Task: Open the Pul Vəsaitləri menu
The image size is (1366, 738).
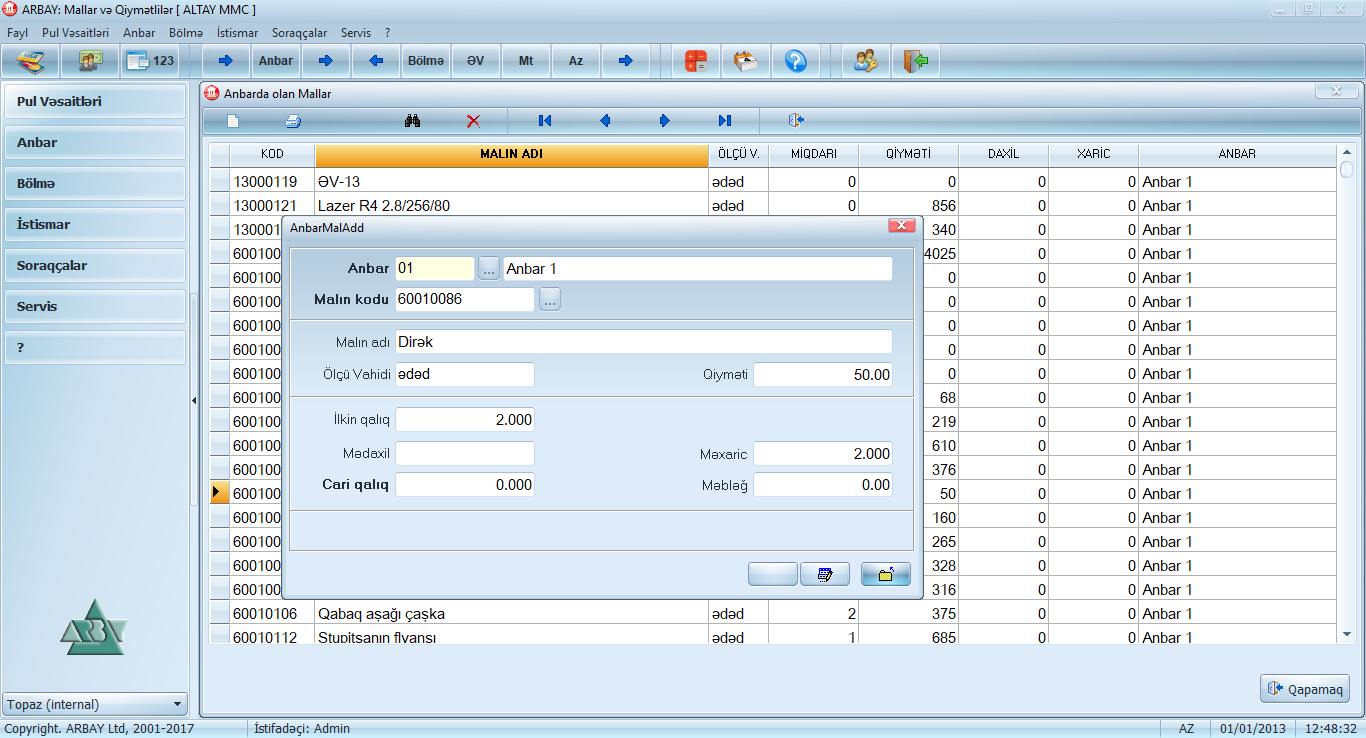Action: tap(76, 33)
